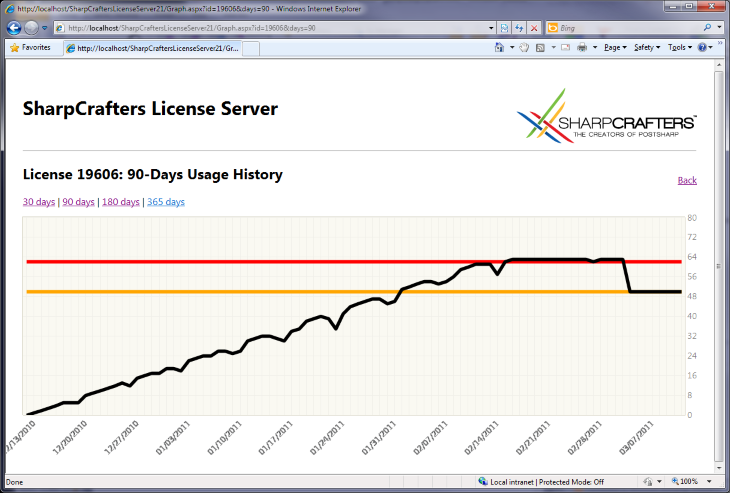Open a new blank tab

pos(251,48)
